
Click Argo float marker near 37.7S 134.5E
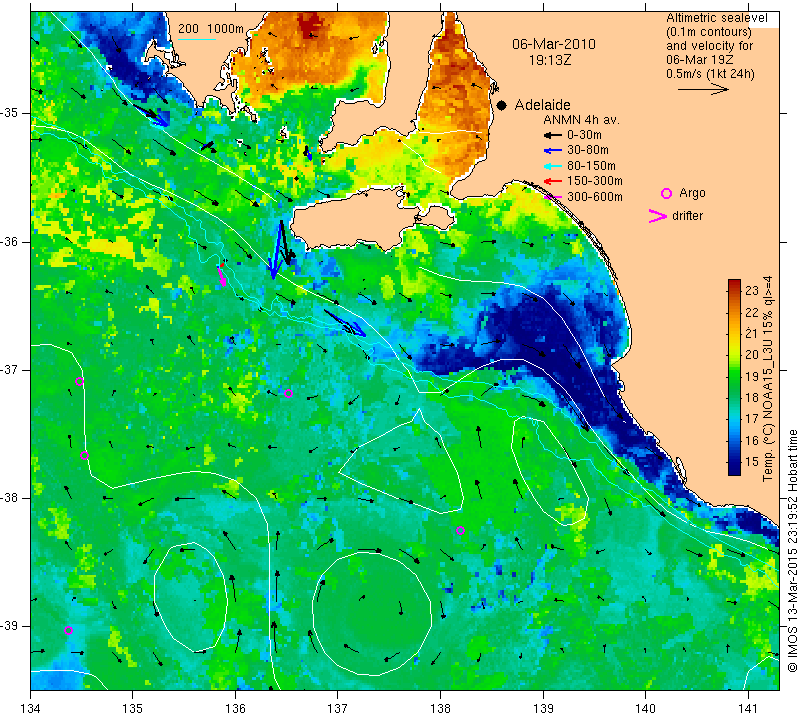coord(85,456)
